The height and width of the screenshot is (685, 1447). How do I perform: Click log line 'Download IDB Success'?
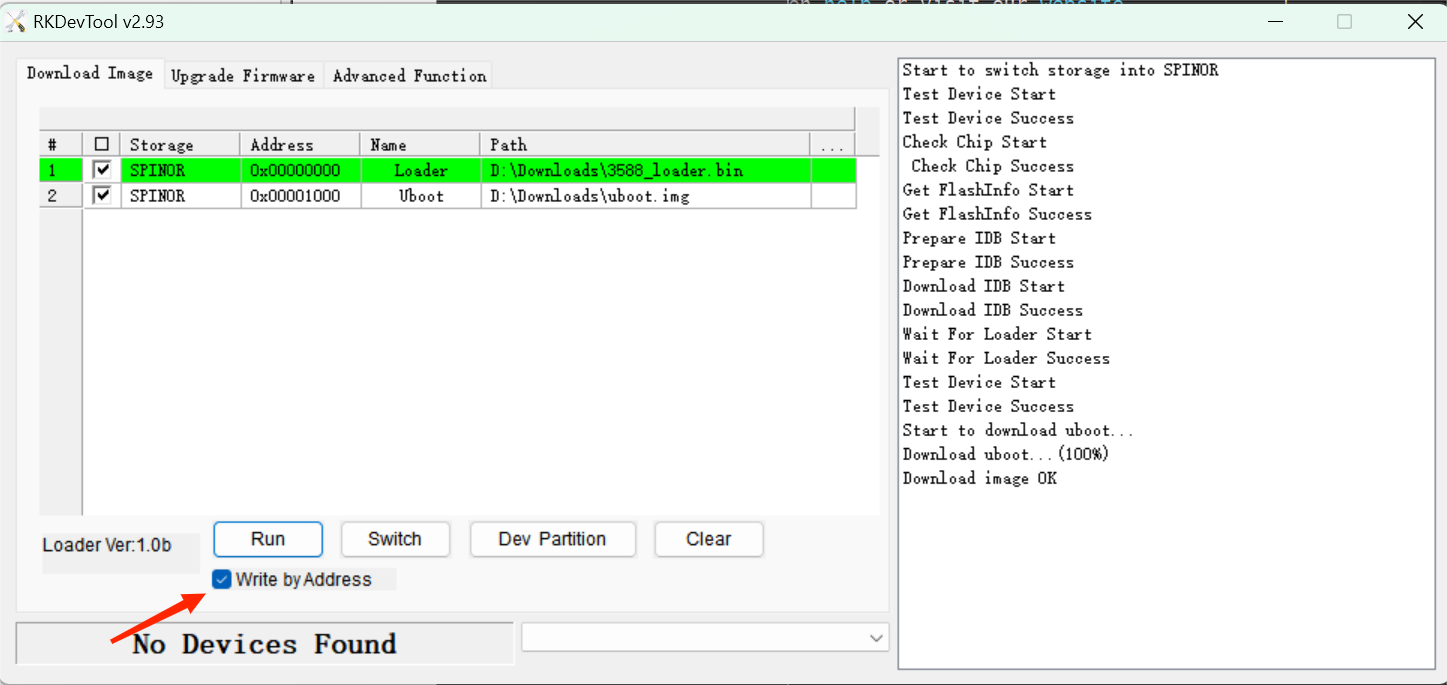(992, 310)
